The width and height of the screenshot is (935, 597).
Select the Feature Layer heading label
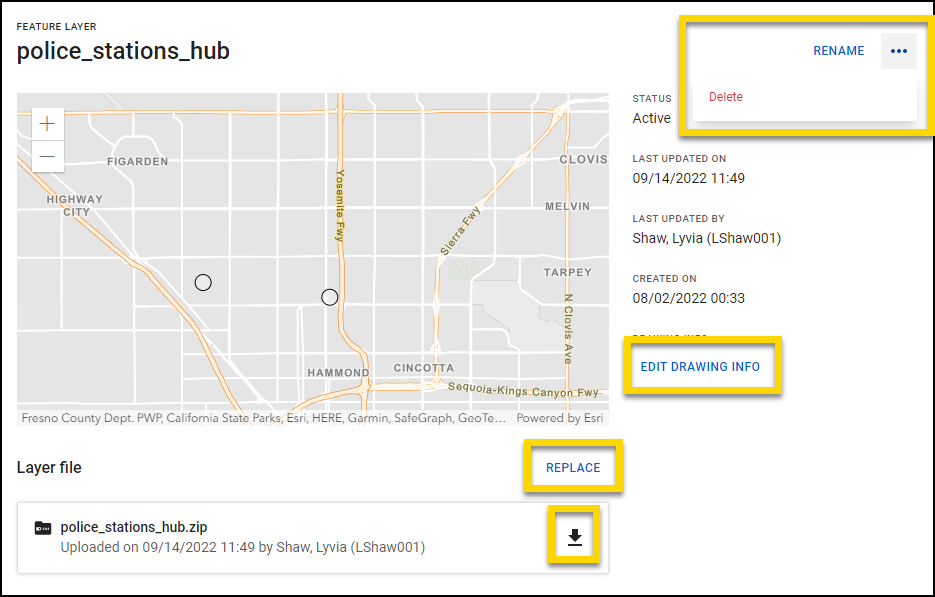click(x=56, y=26)
